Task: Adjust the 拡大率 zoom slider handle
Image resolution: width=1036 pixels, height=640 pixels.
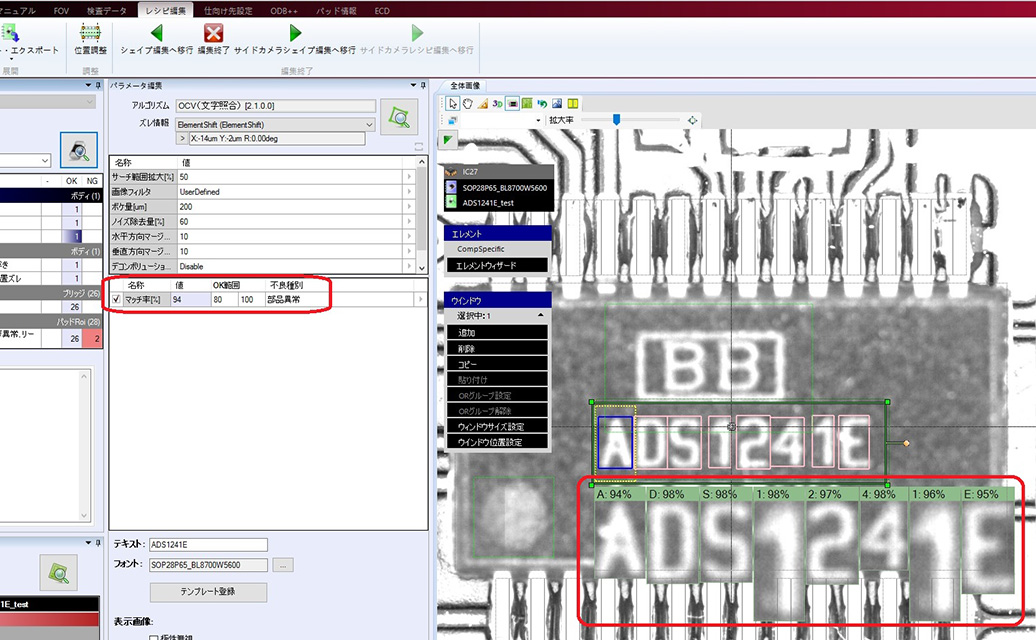Action: click(616, 120)
